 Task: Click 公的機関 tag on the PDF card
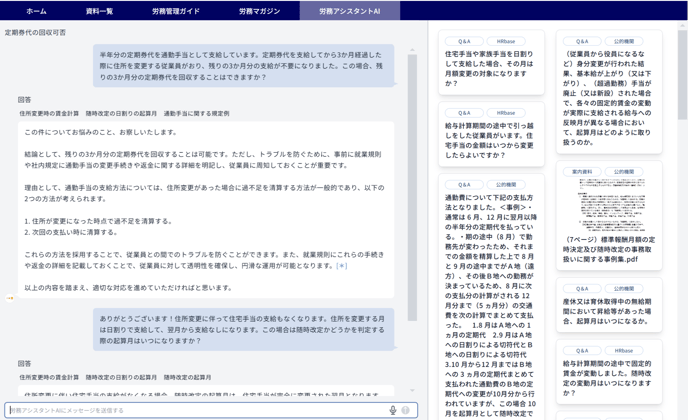click(624, 172)
